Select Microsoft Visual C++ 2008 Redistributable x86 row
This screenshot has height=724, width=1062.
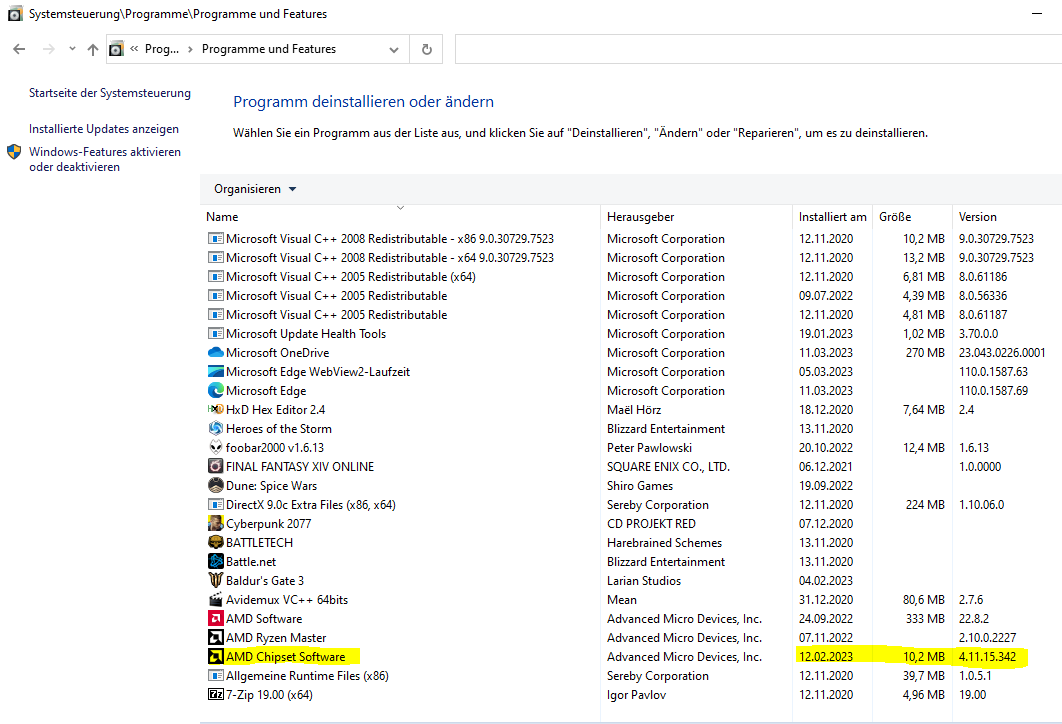[631, 239]
